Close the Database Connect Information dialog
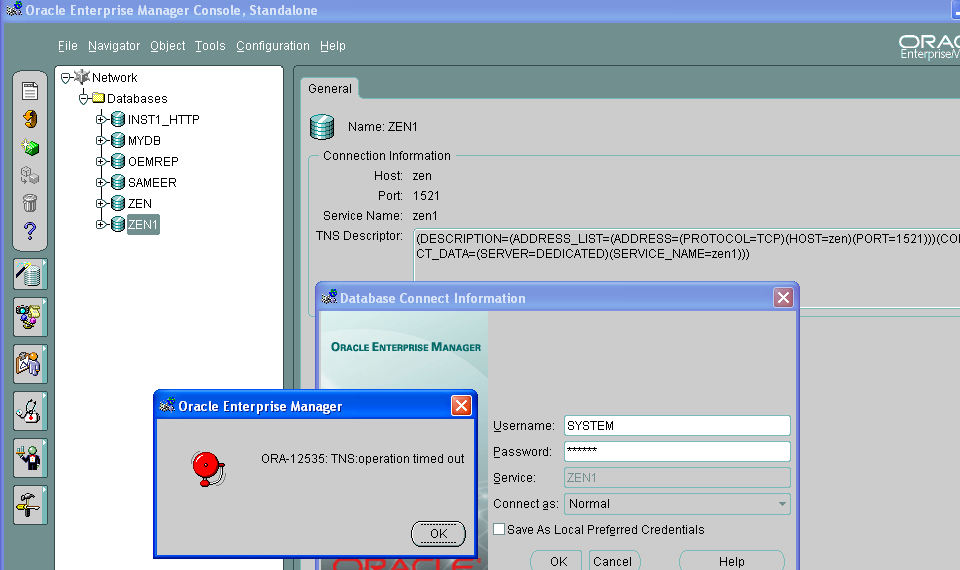The height and width of the screenshot is (570, 960). point(783,298)
